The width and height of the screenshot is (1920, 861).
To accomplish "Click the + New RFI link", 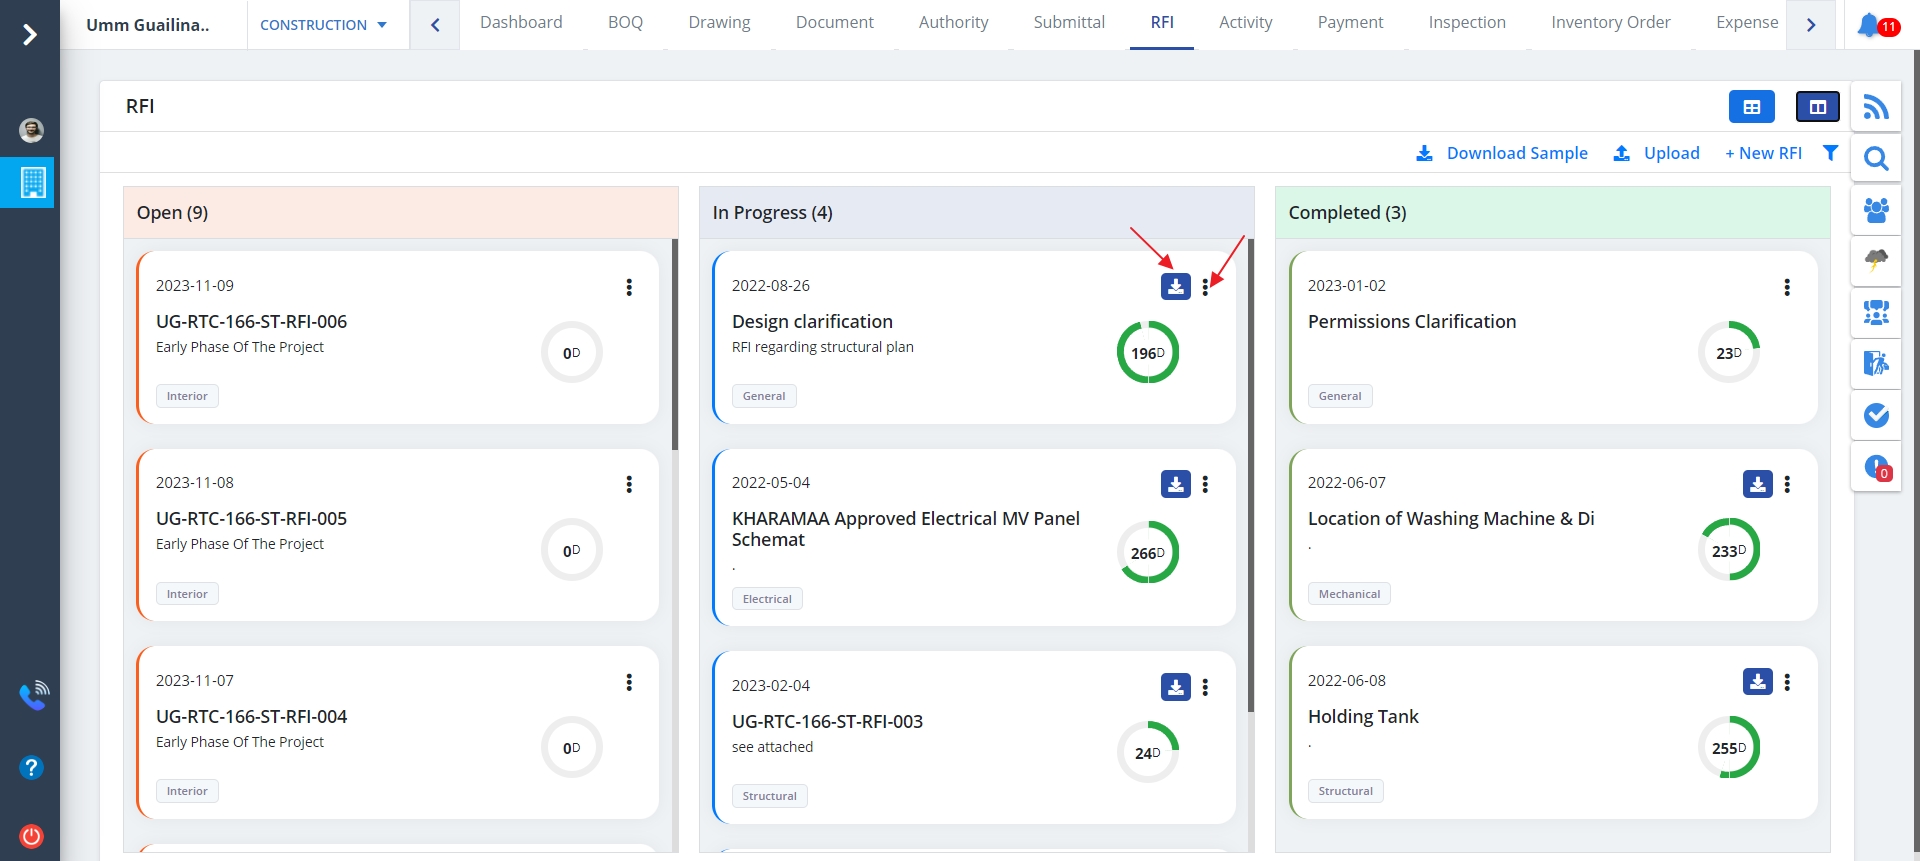I will [1763, 153].
